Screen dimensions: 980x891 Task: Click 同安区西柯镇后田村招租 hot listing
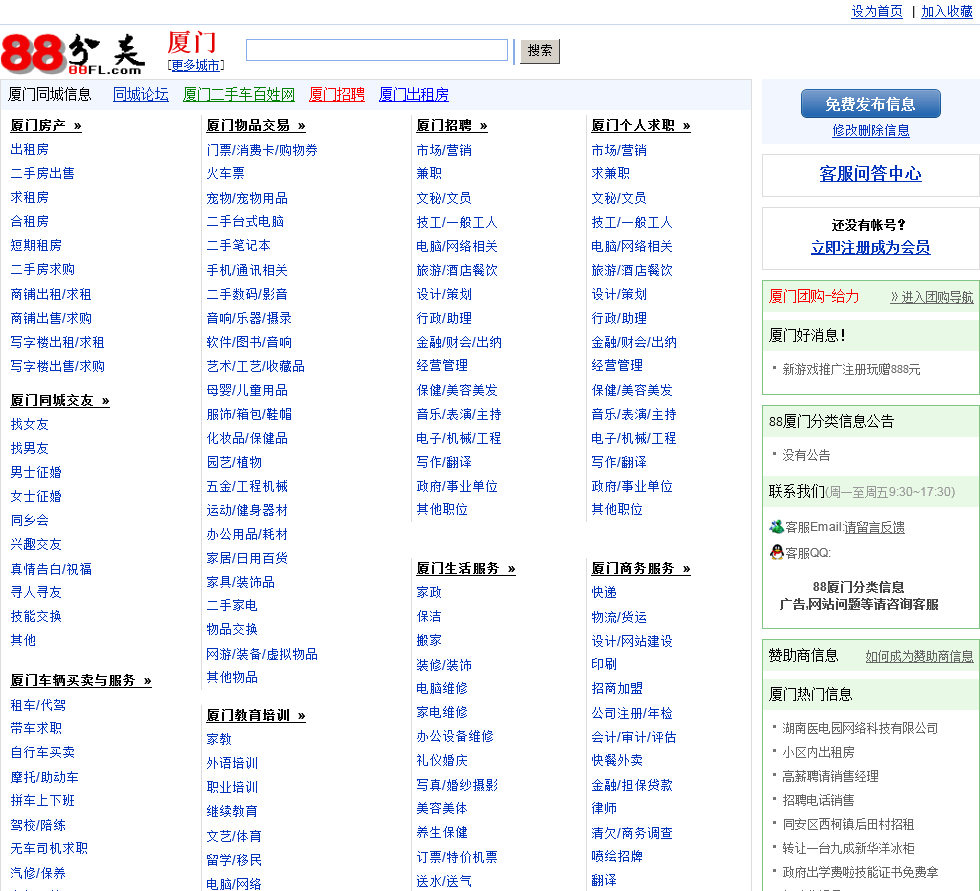pyautogui.click(x=848, y=825)
